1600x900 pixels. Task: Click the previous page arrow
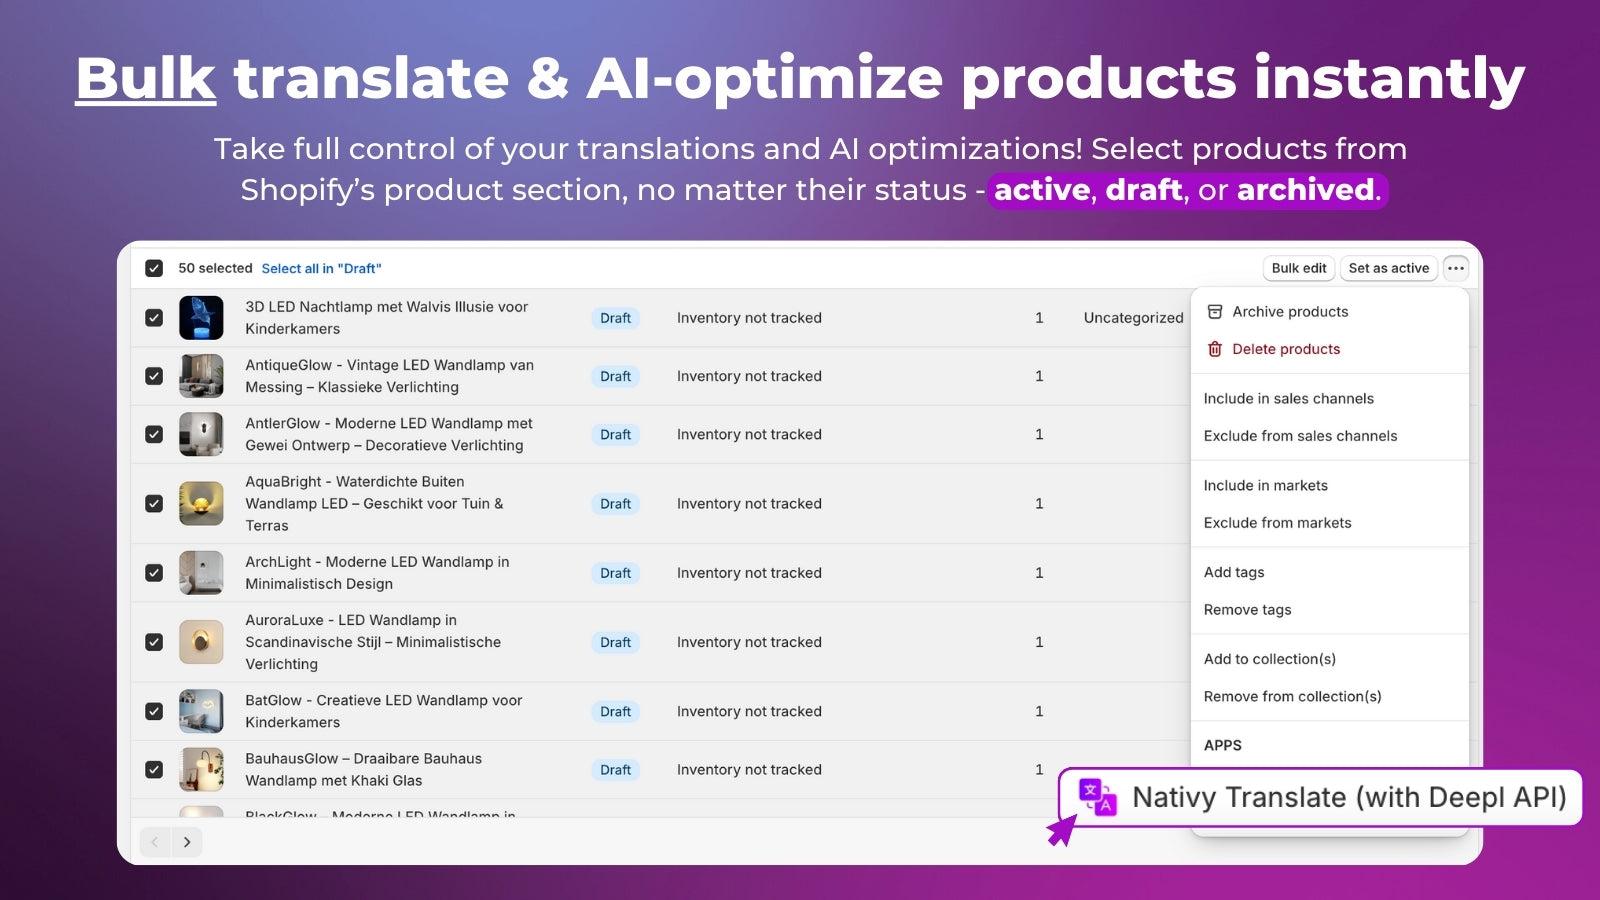pos(155,842)
